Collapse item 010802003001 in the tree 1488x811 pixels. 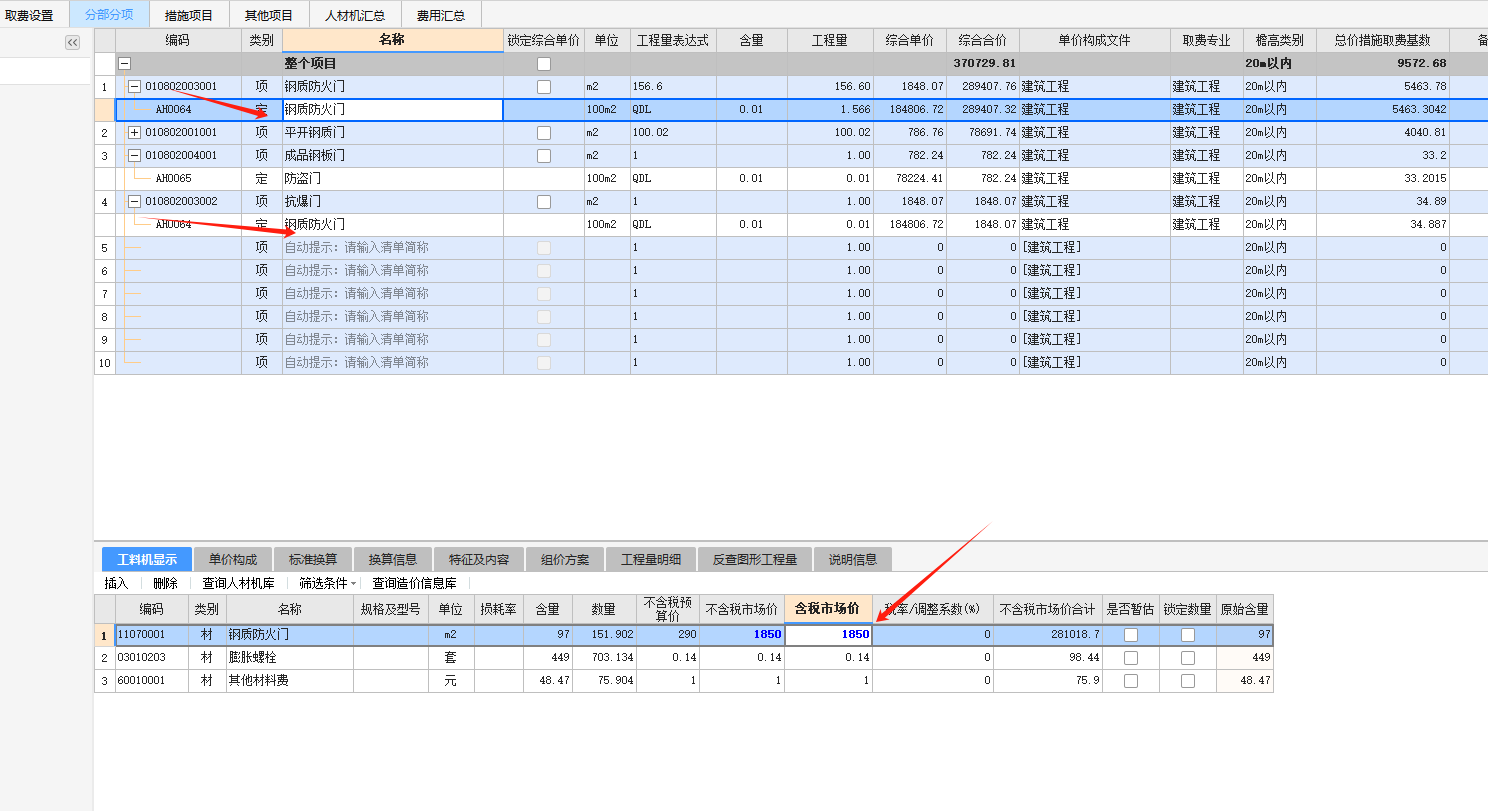coord(135,86)
